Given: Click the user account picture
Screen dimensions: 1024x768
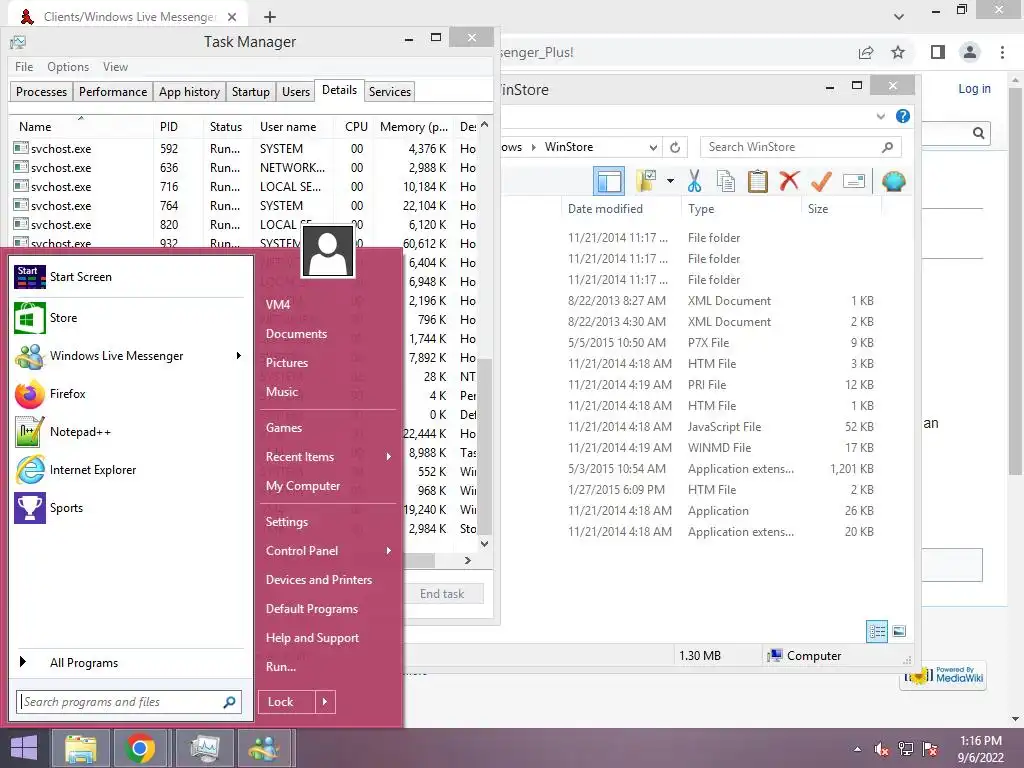Looking at the screenshot, I should pyautogui.click(x=328, y=251).
